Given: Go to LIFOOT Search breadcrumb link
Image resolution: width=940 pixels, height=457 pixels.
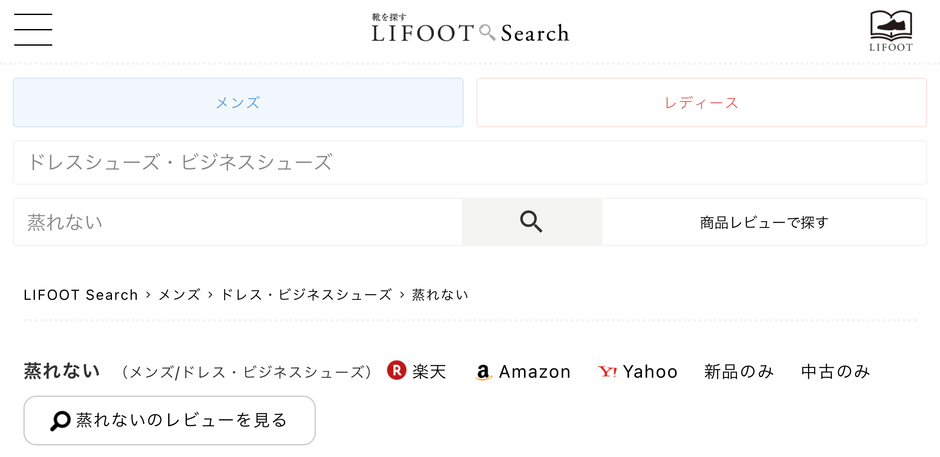Looking at the screenshot, I should coord(81,295).
